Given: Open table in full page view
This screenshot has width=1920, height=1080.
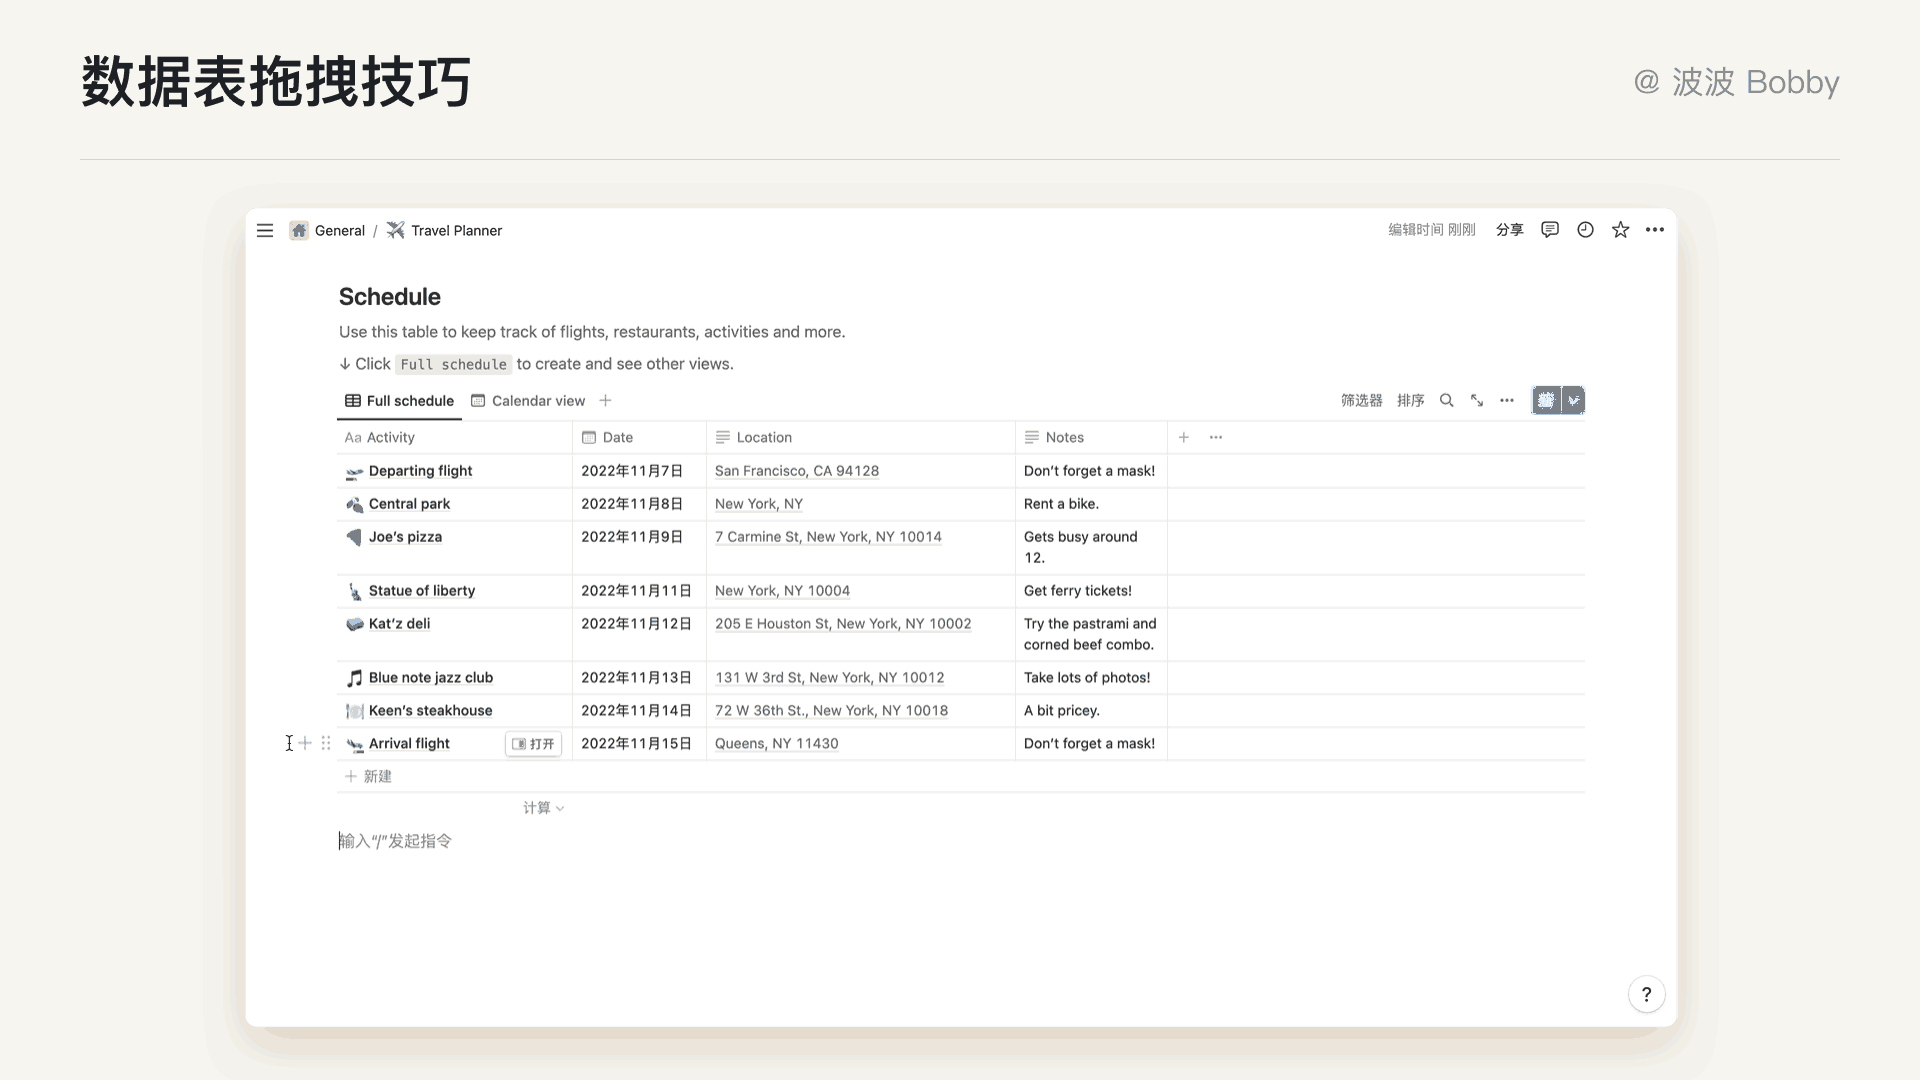Looking at the screenshot, I should pyautogui.click(x=1477, y=401).
